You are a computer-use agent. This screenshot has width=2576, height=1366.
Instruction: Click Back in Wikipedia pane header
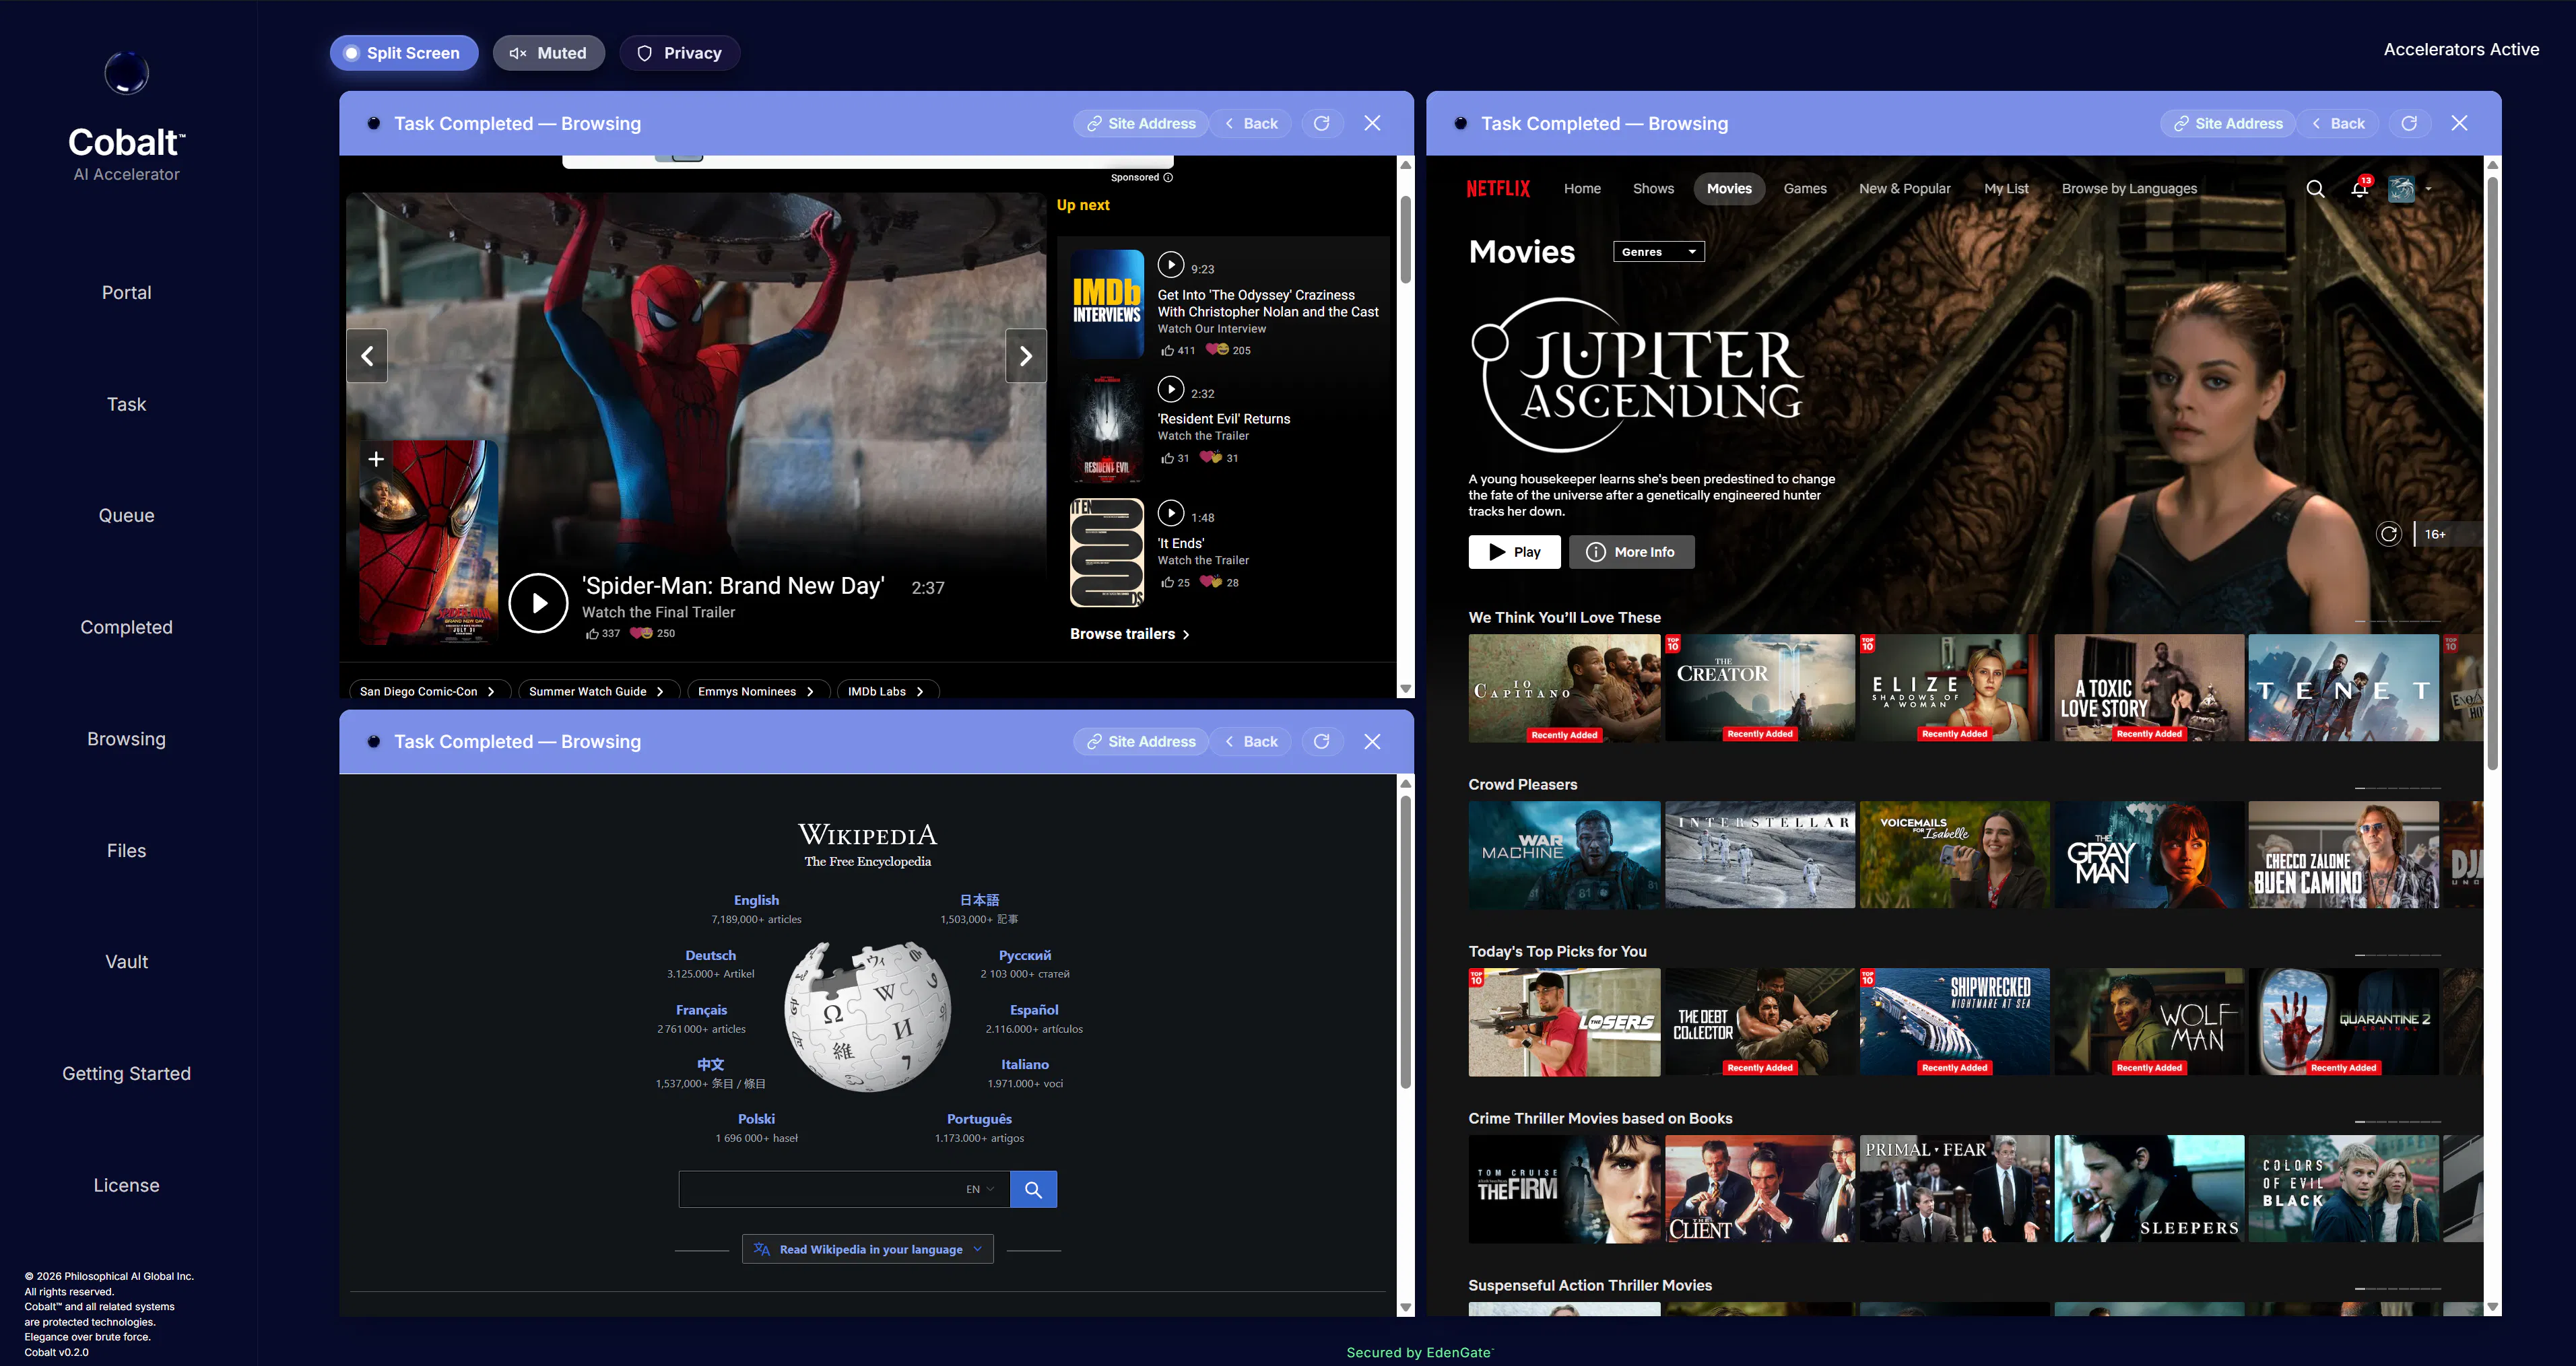(1251, 741)
